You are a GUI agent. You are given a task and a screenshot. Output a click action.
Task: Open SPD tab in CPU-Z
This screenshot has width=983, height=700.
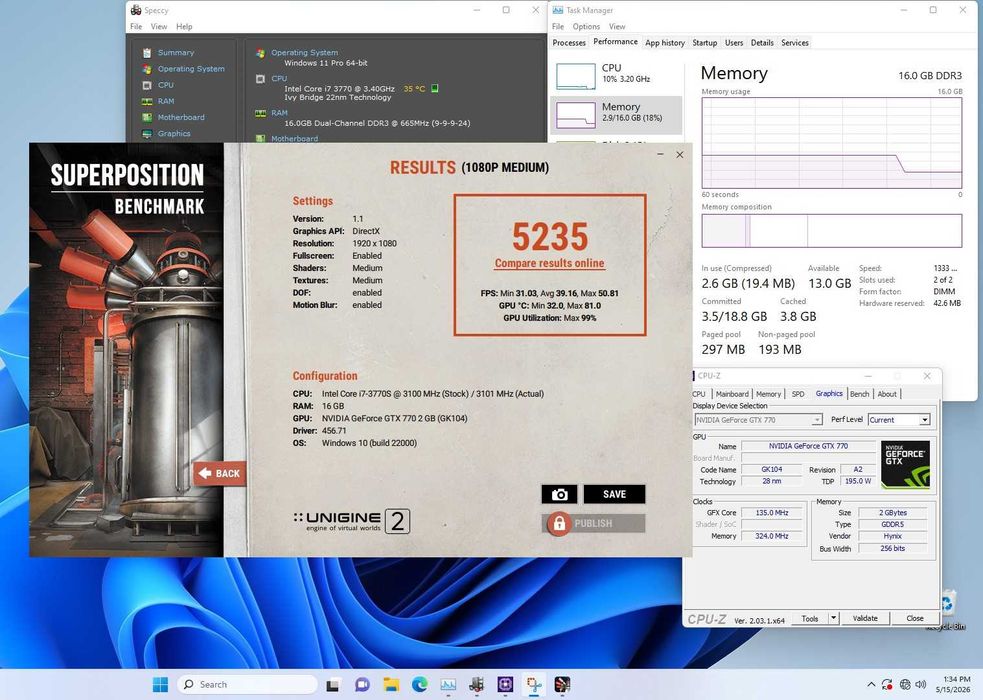click(x=797, y=394)
